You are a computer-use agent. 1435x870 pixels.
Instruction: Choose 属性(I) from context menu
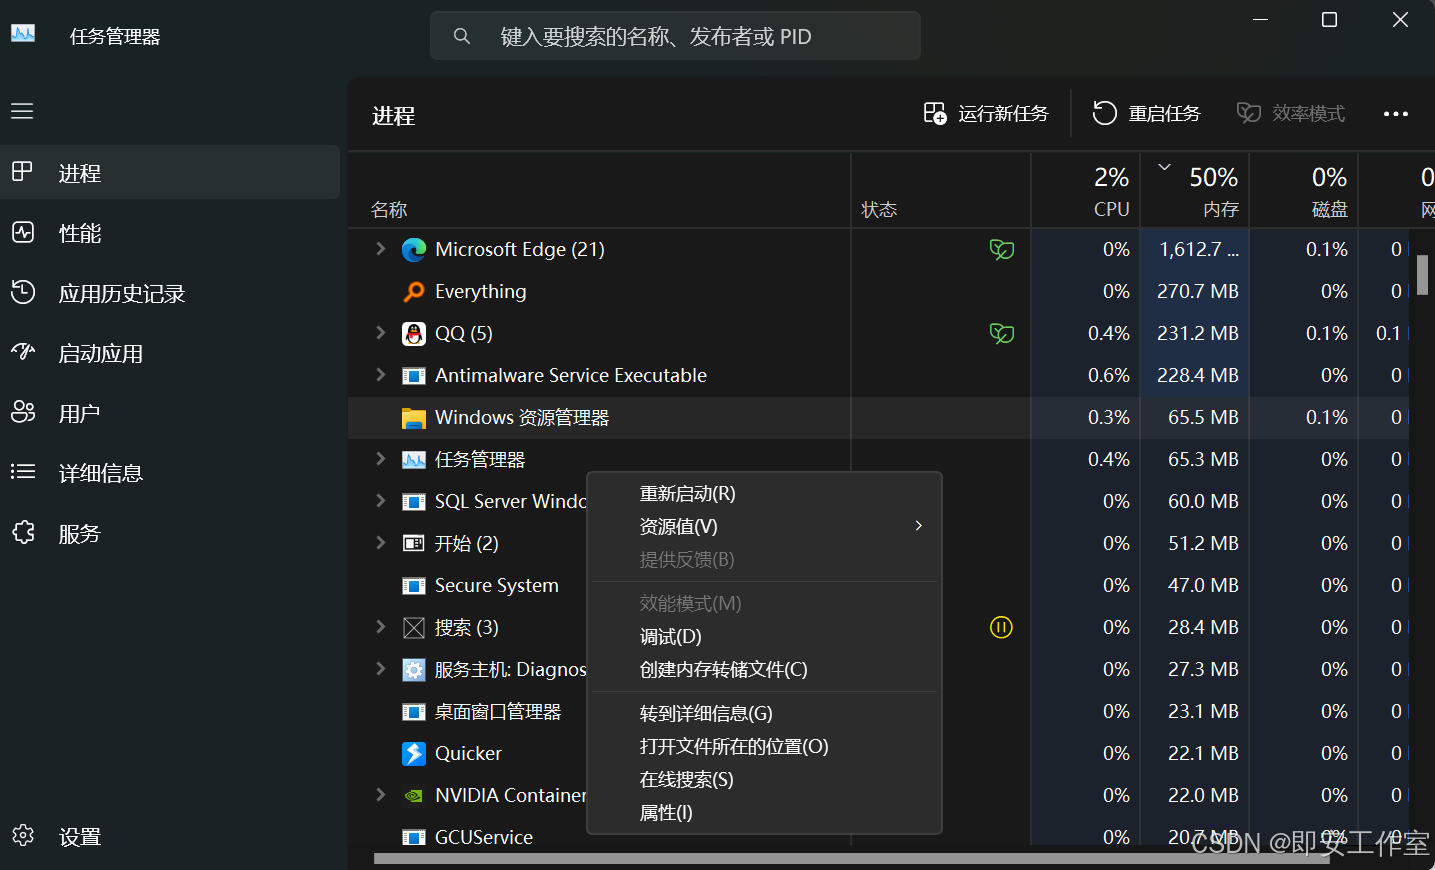pyautogui.click(x=765, y=813)
